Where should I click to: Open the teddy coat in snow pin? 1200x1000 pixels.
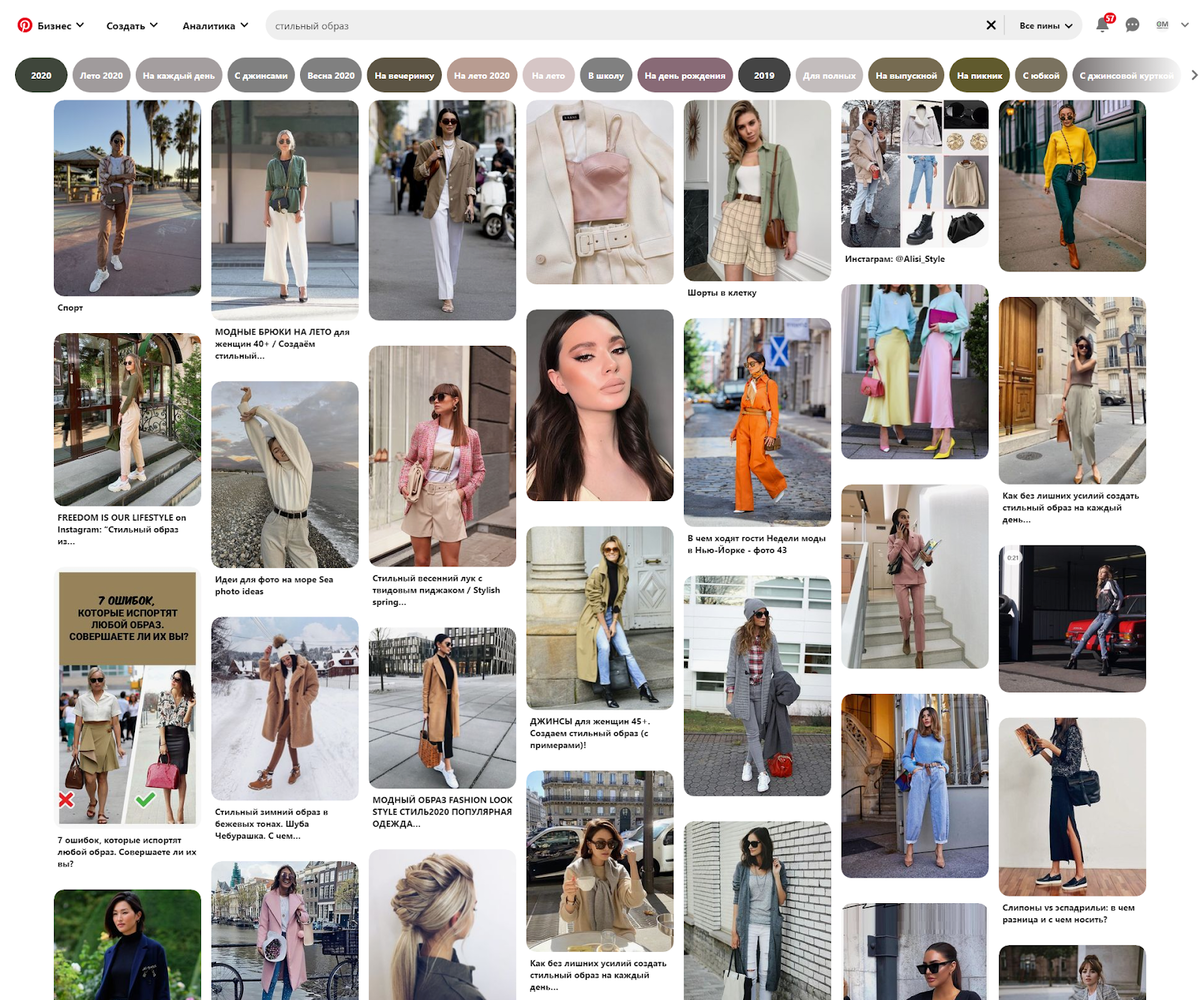[x=285, y=709]
